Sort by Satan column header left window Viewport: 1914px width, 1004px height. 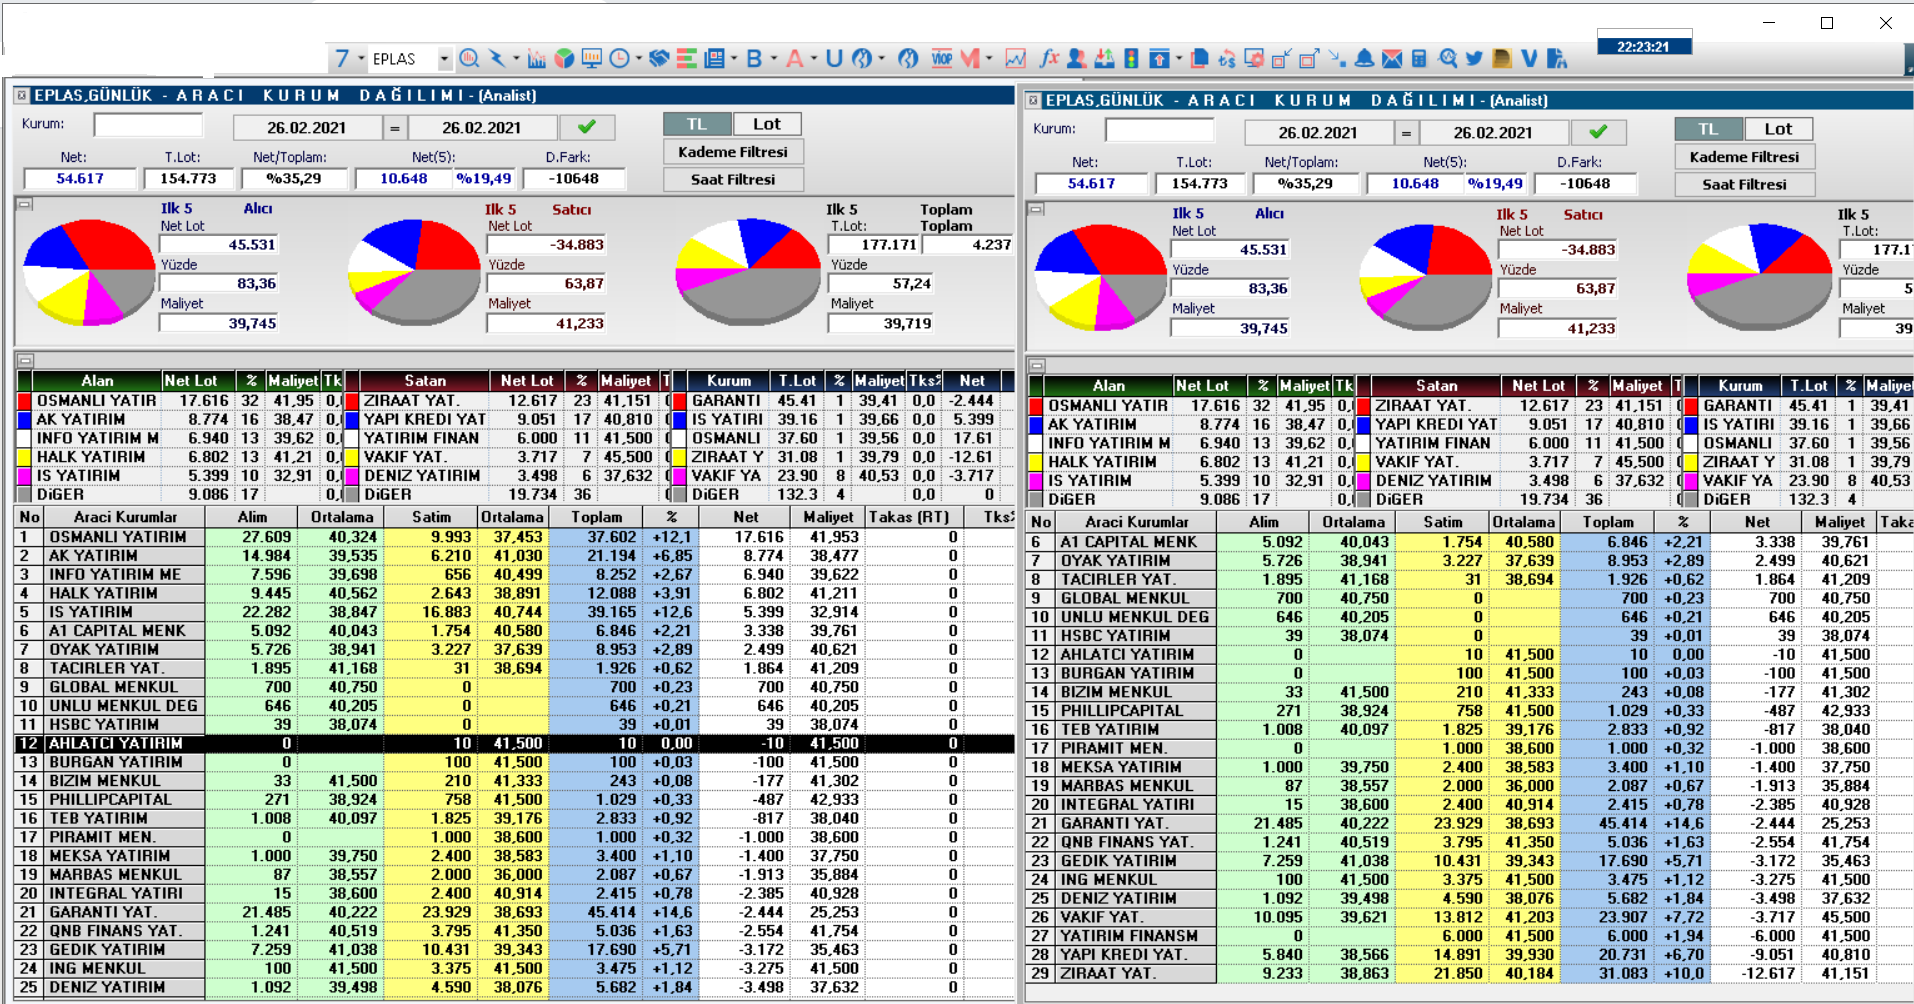point(425,381)
